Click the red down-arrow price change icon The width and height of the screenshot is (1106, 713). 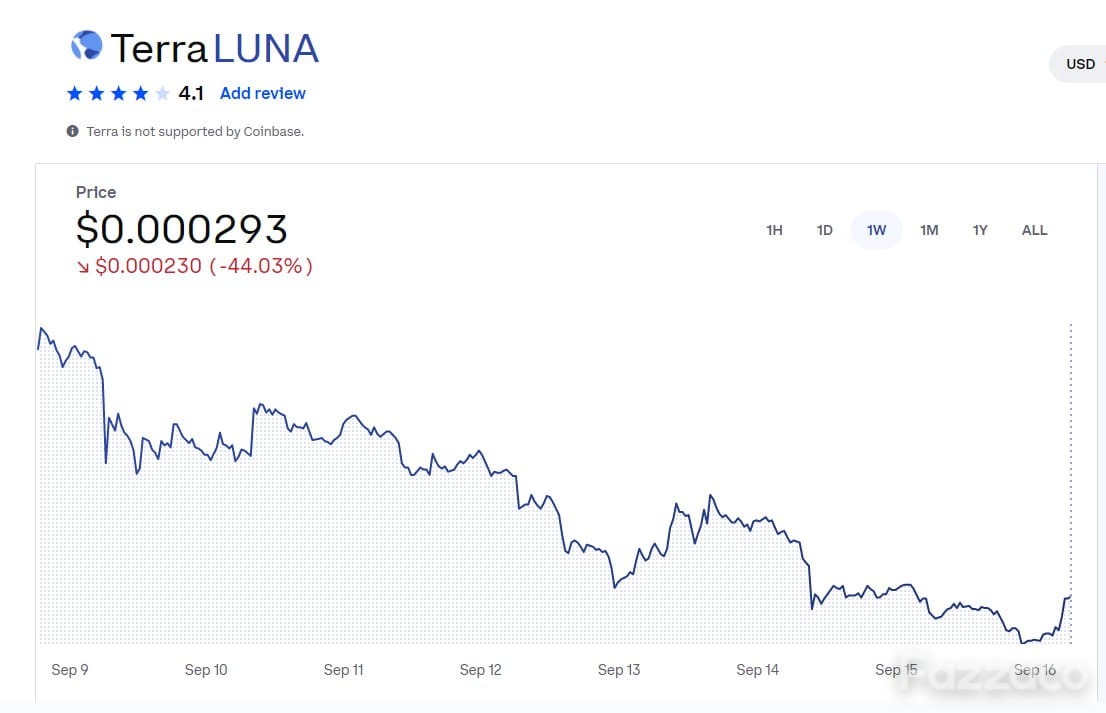pos(83,267)
